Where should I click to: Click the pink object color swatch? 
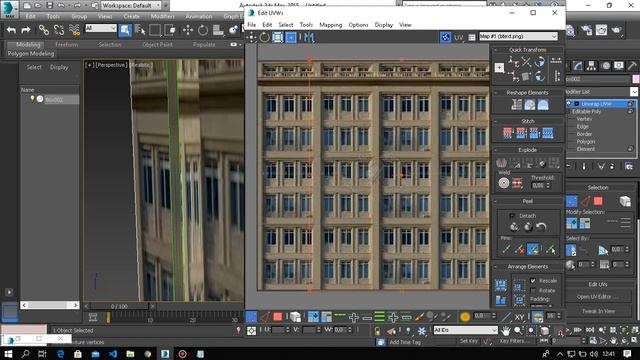click(x=636, y=79)
